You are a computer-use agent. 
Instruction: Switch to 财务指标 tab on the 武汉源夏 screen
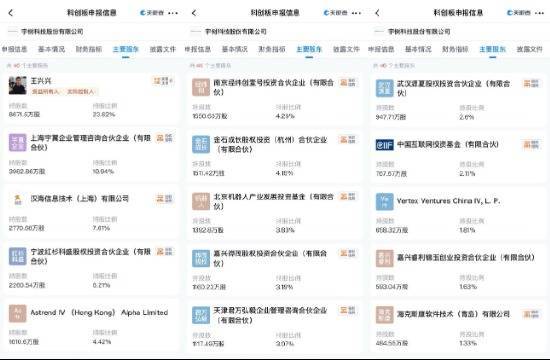455,49
